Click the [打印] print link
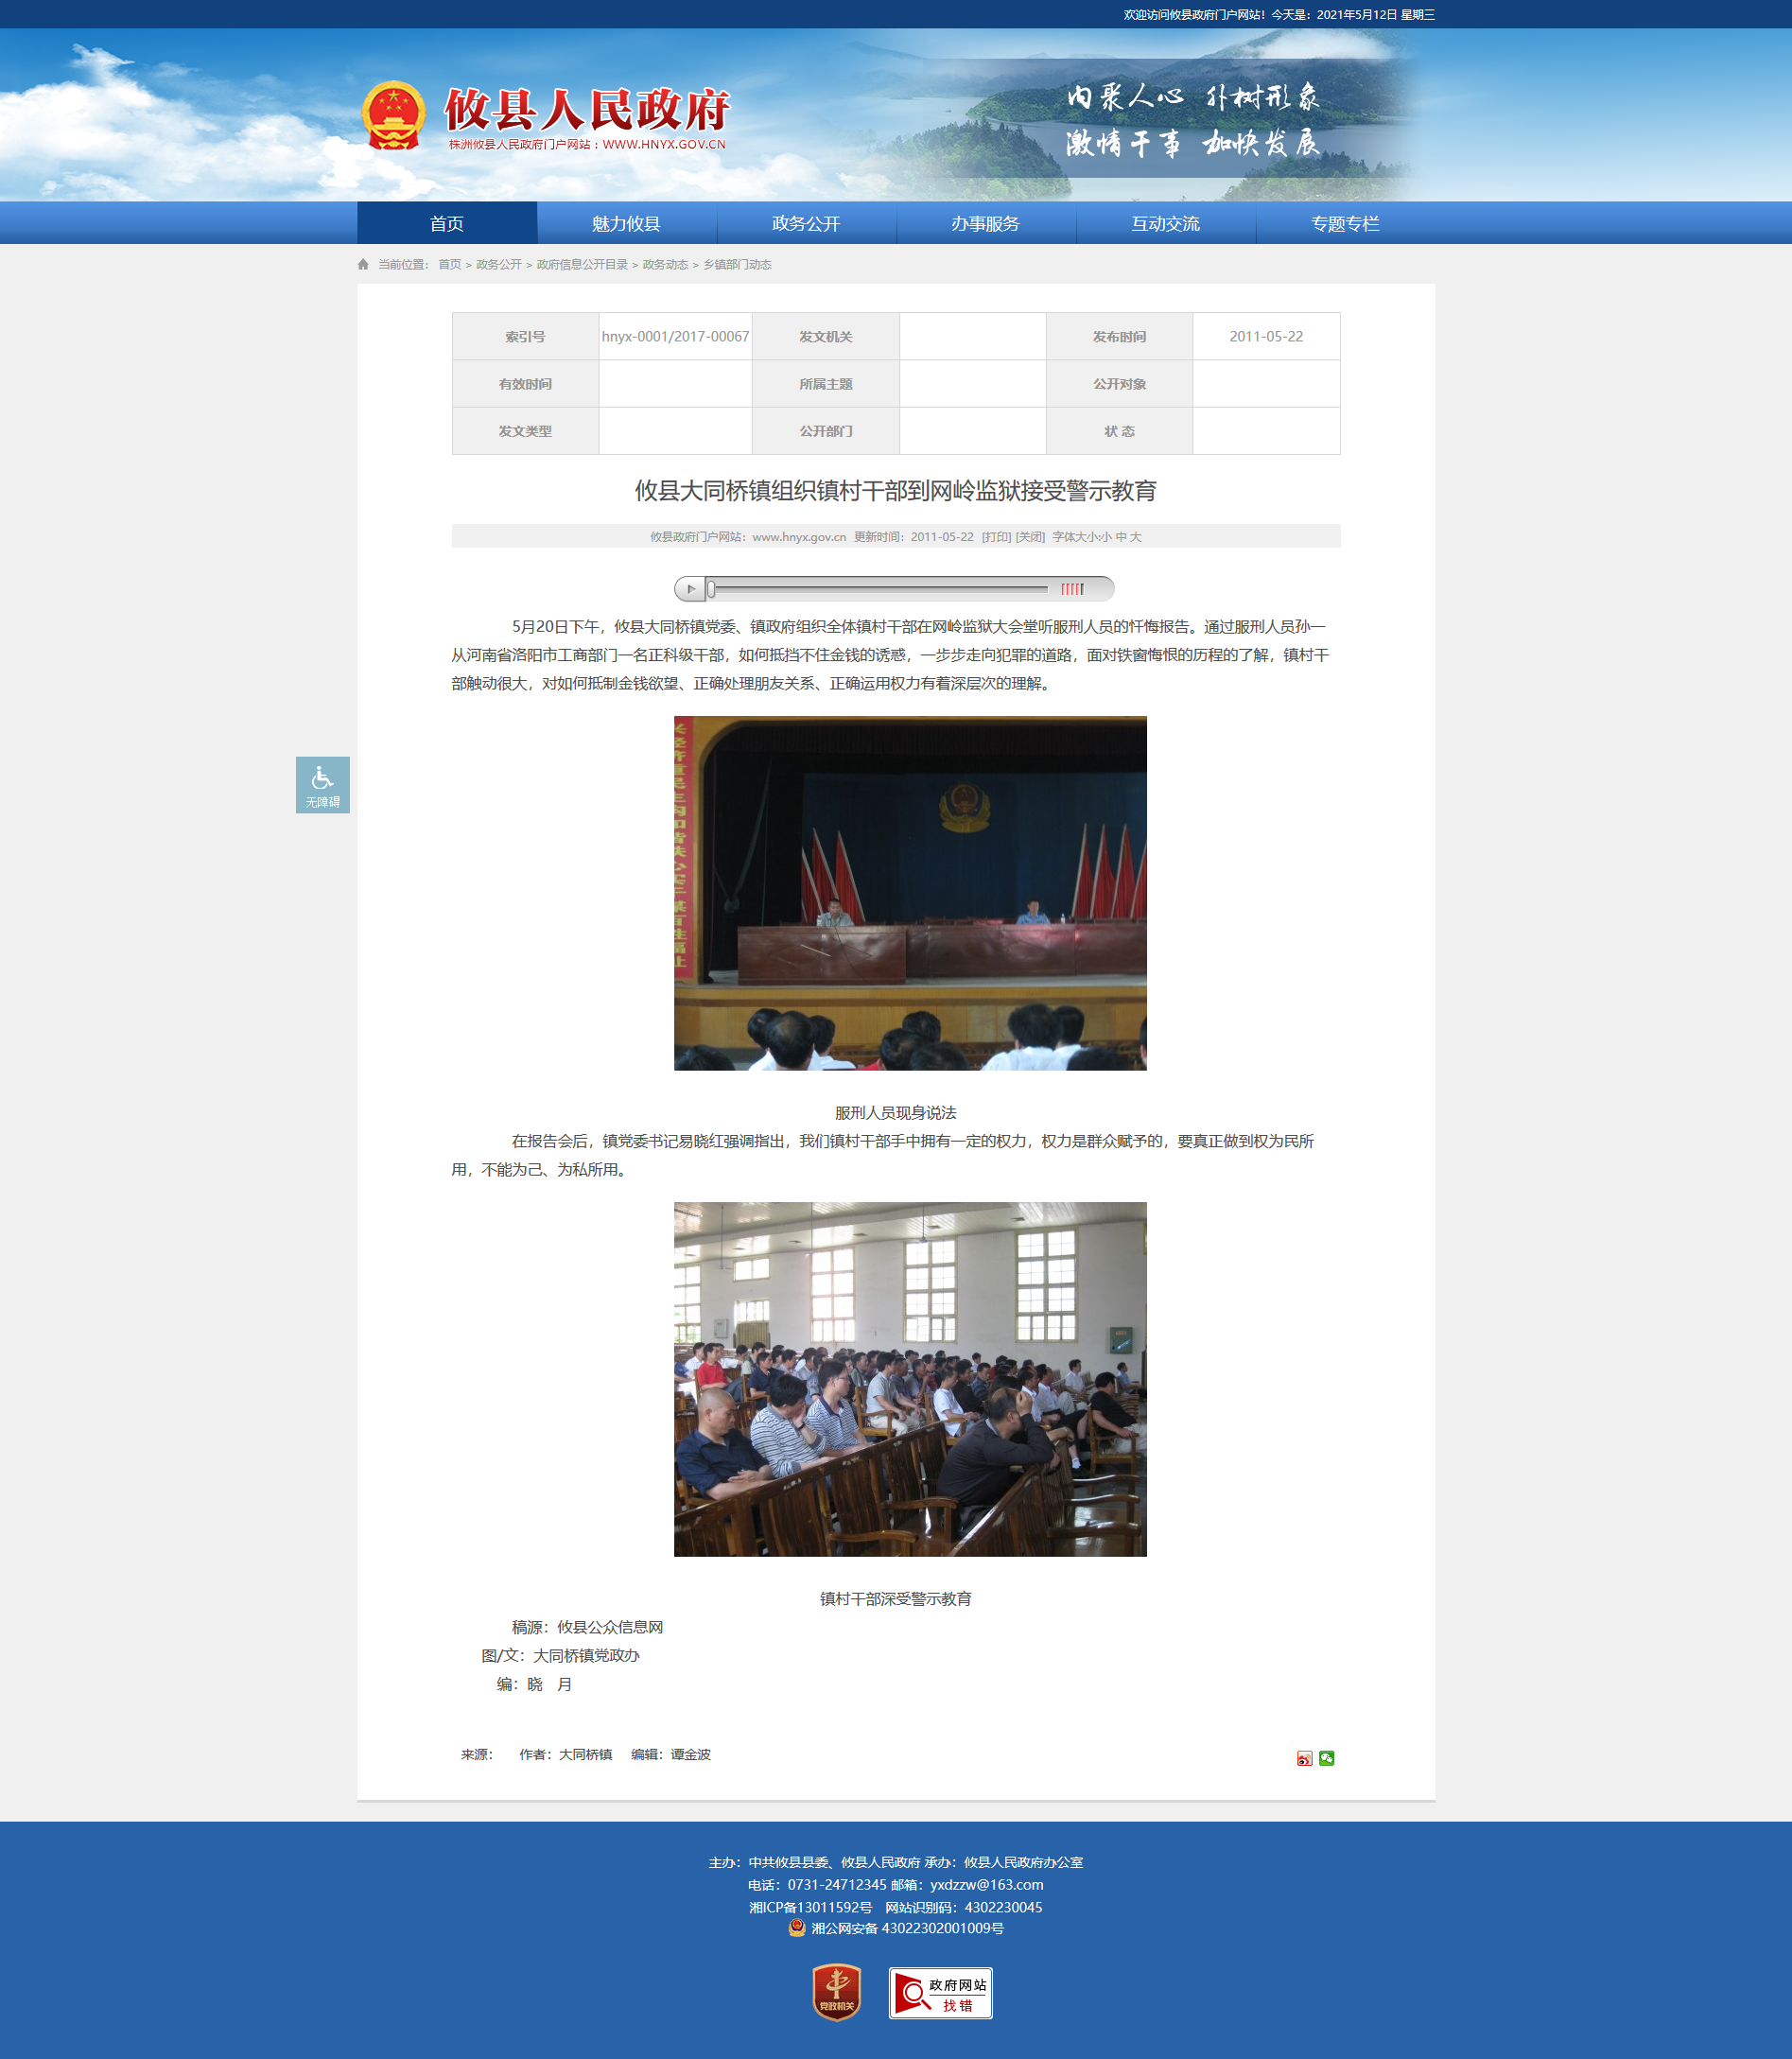The image size is (1792, 2059). (x=996, y=537)
